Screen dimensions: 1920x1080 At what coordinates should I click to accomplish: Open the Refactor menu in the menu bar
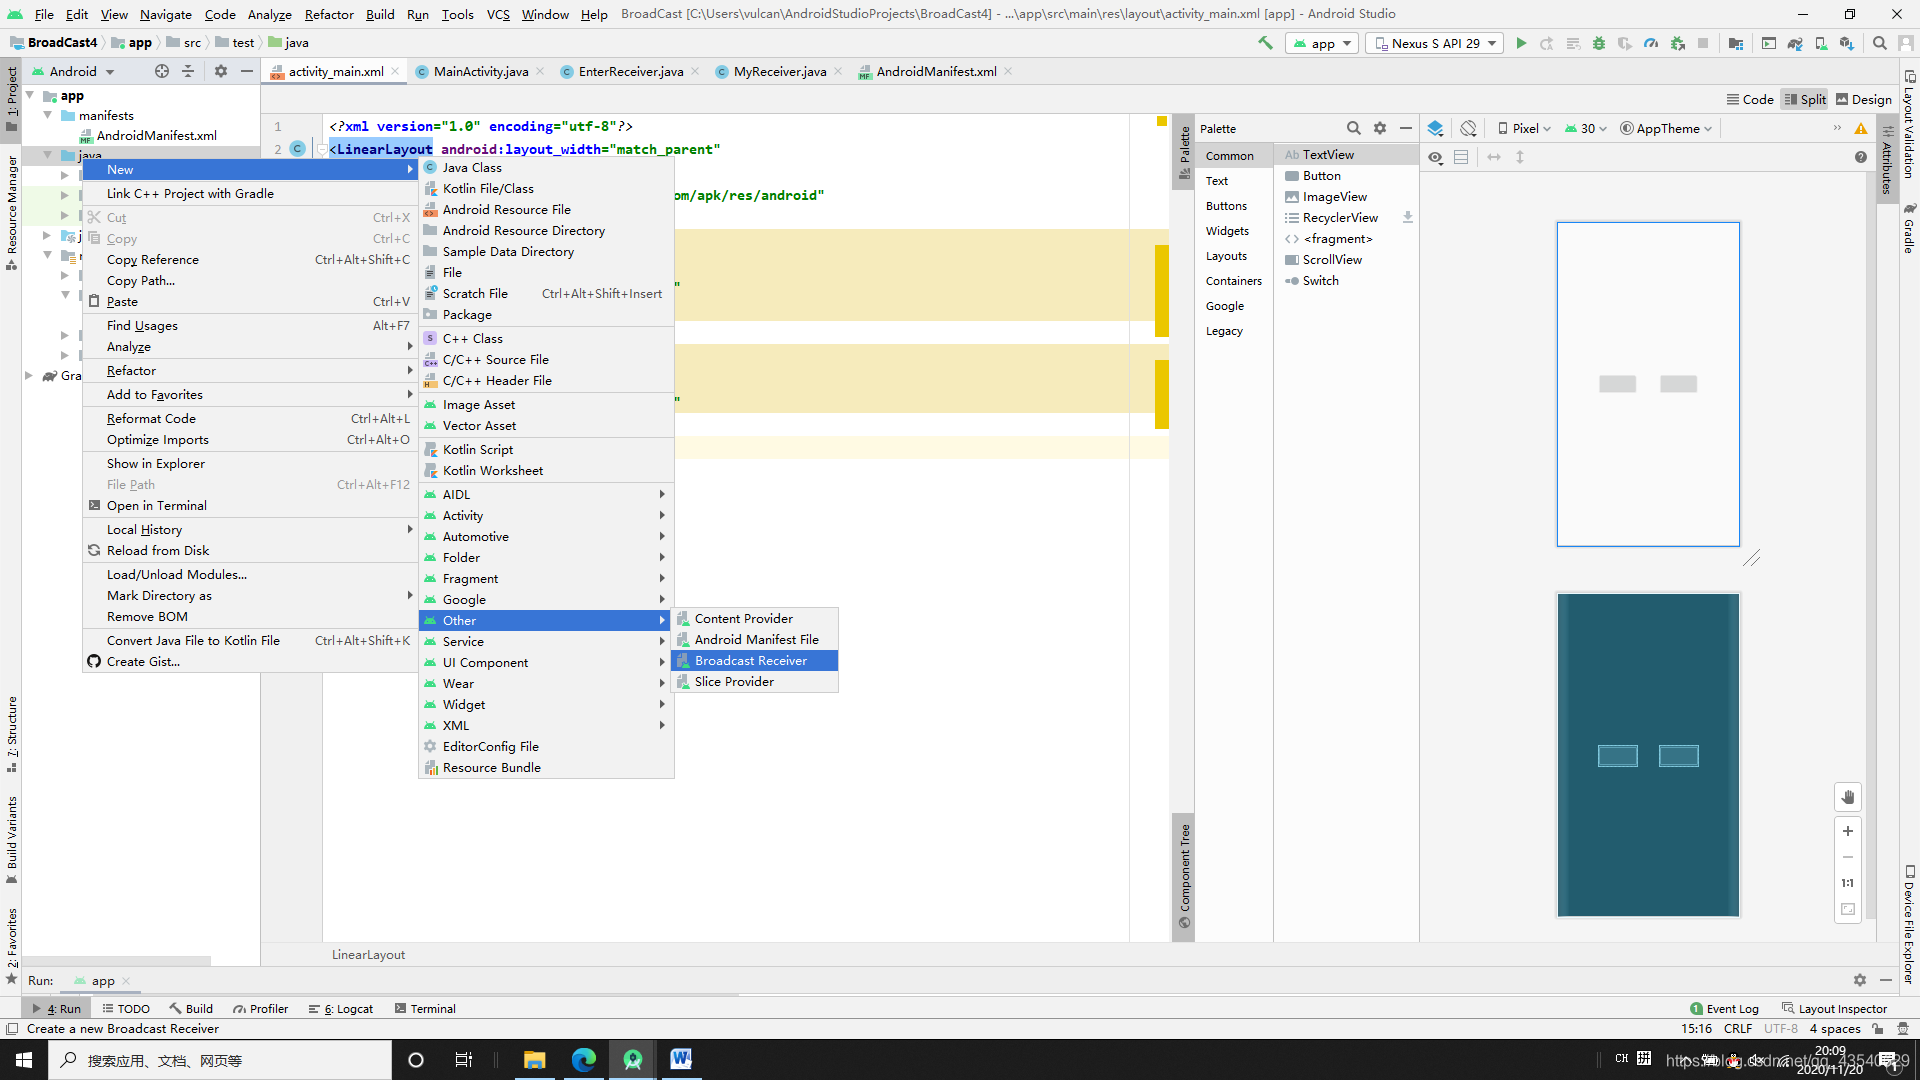point(329,14)
